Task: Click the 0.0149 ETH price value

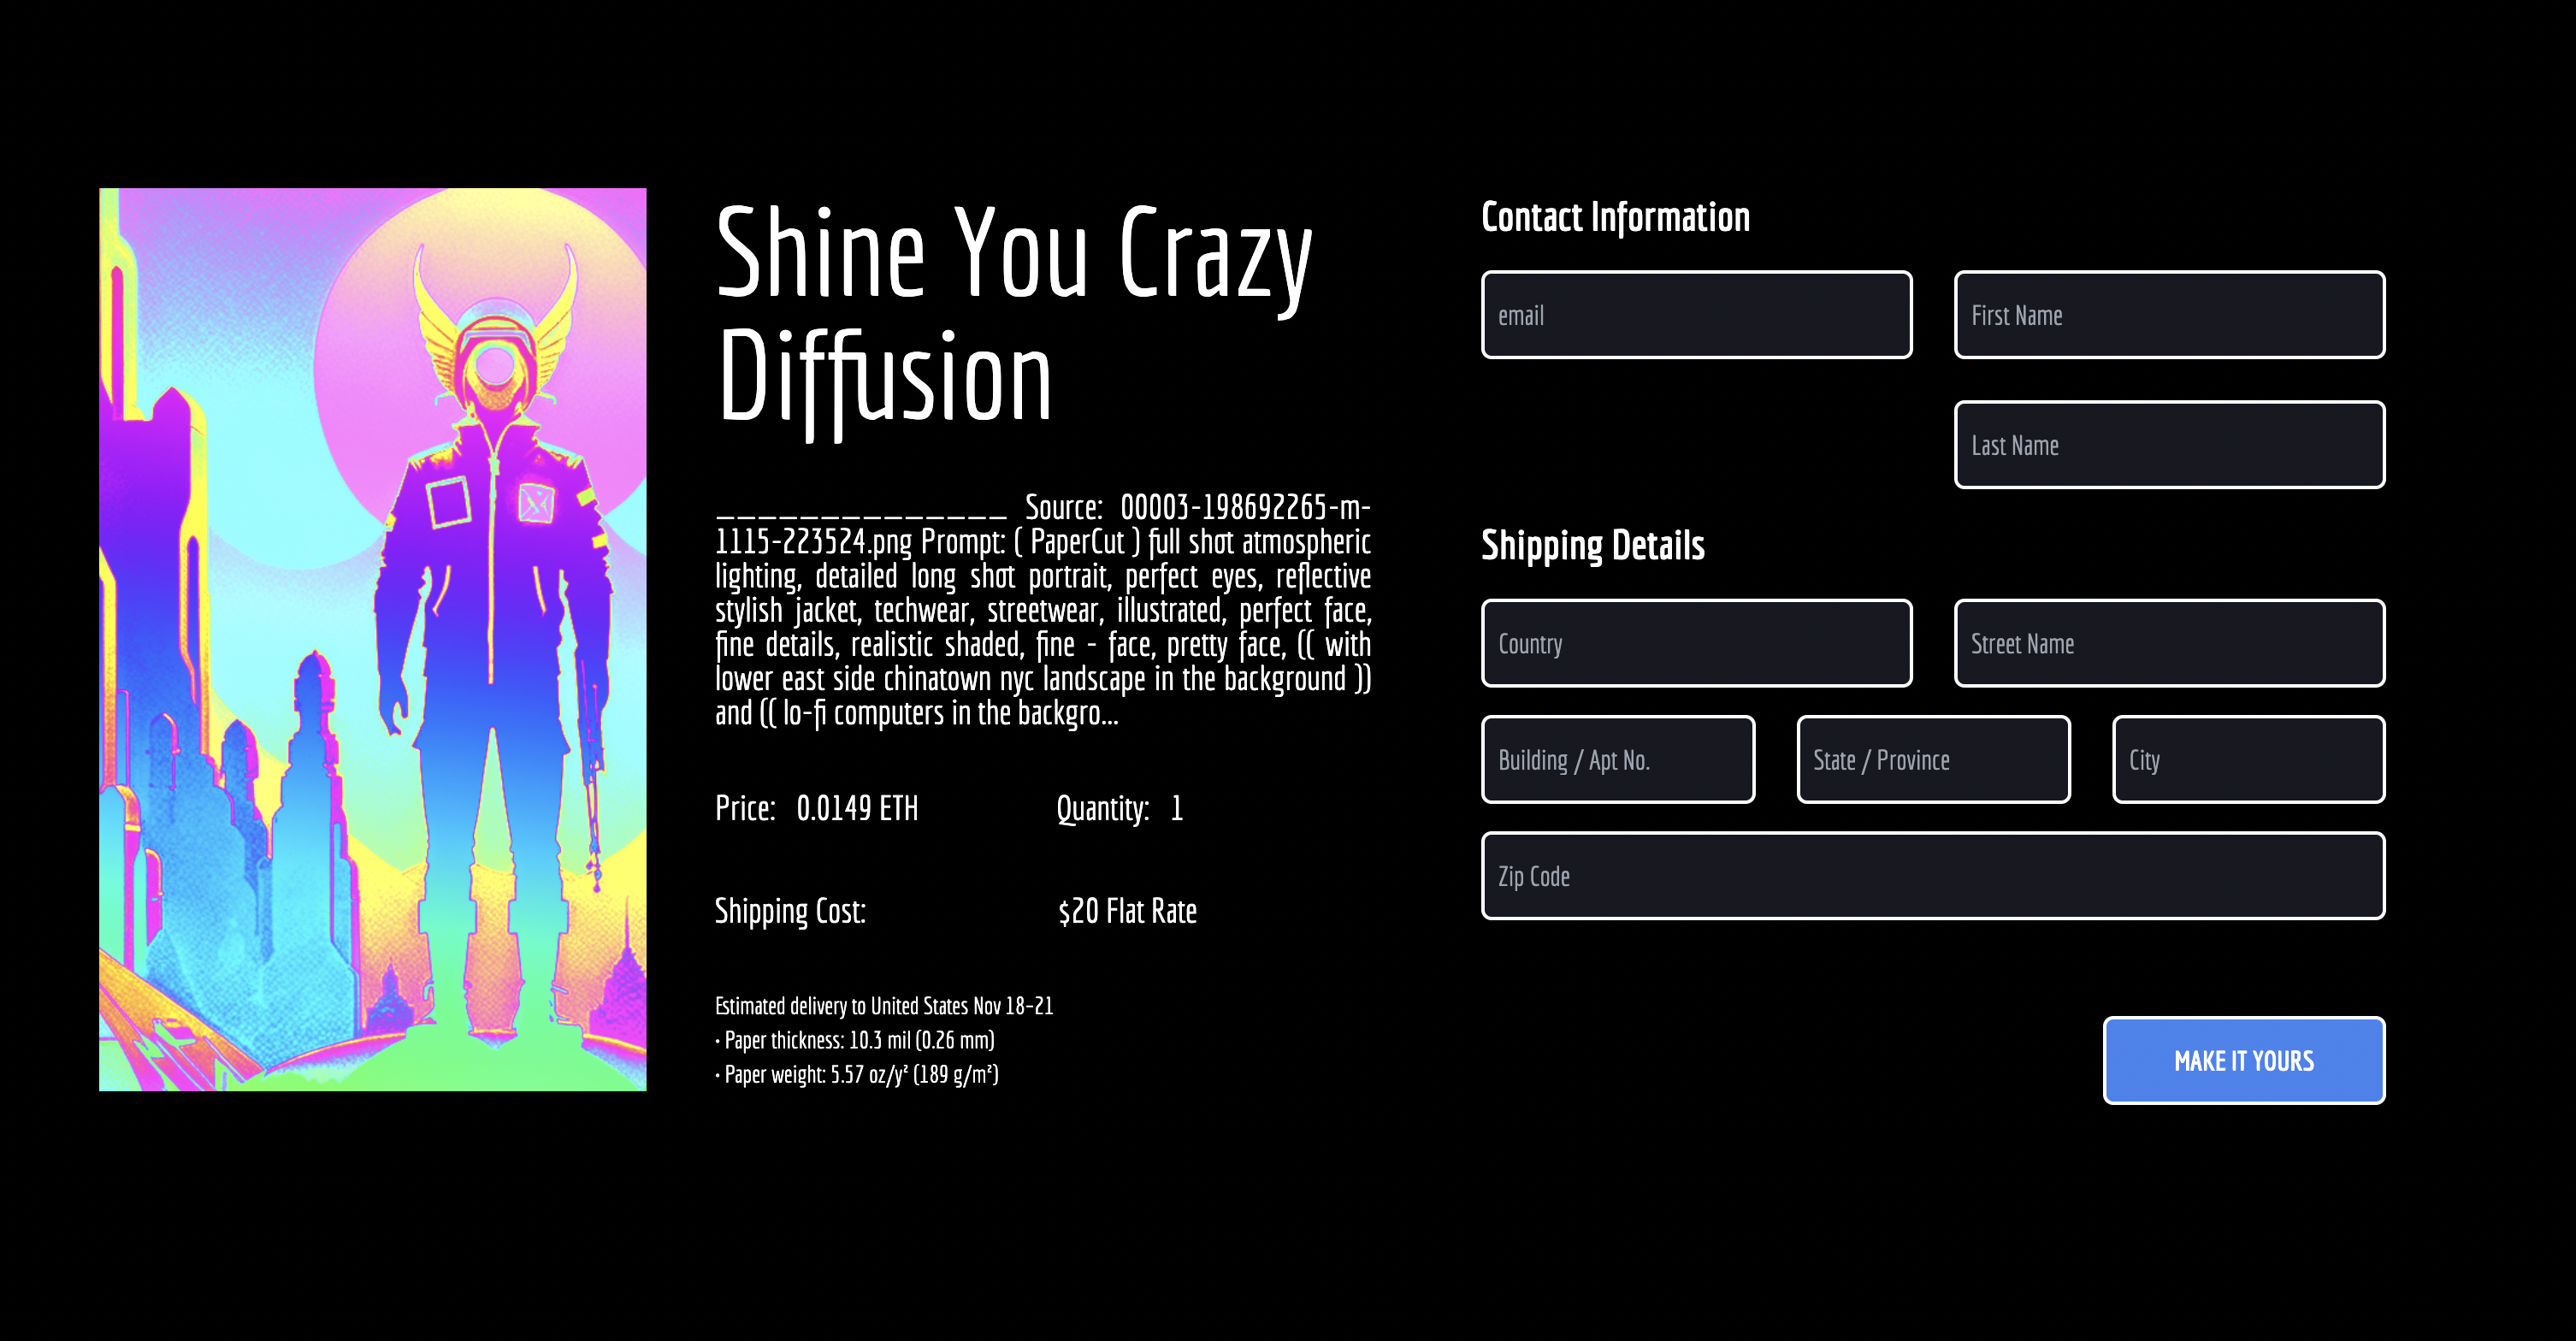Action: click(857, 808)
